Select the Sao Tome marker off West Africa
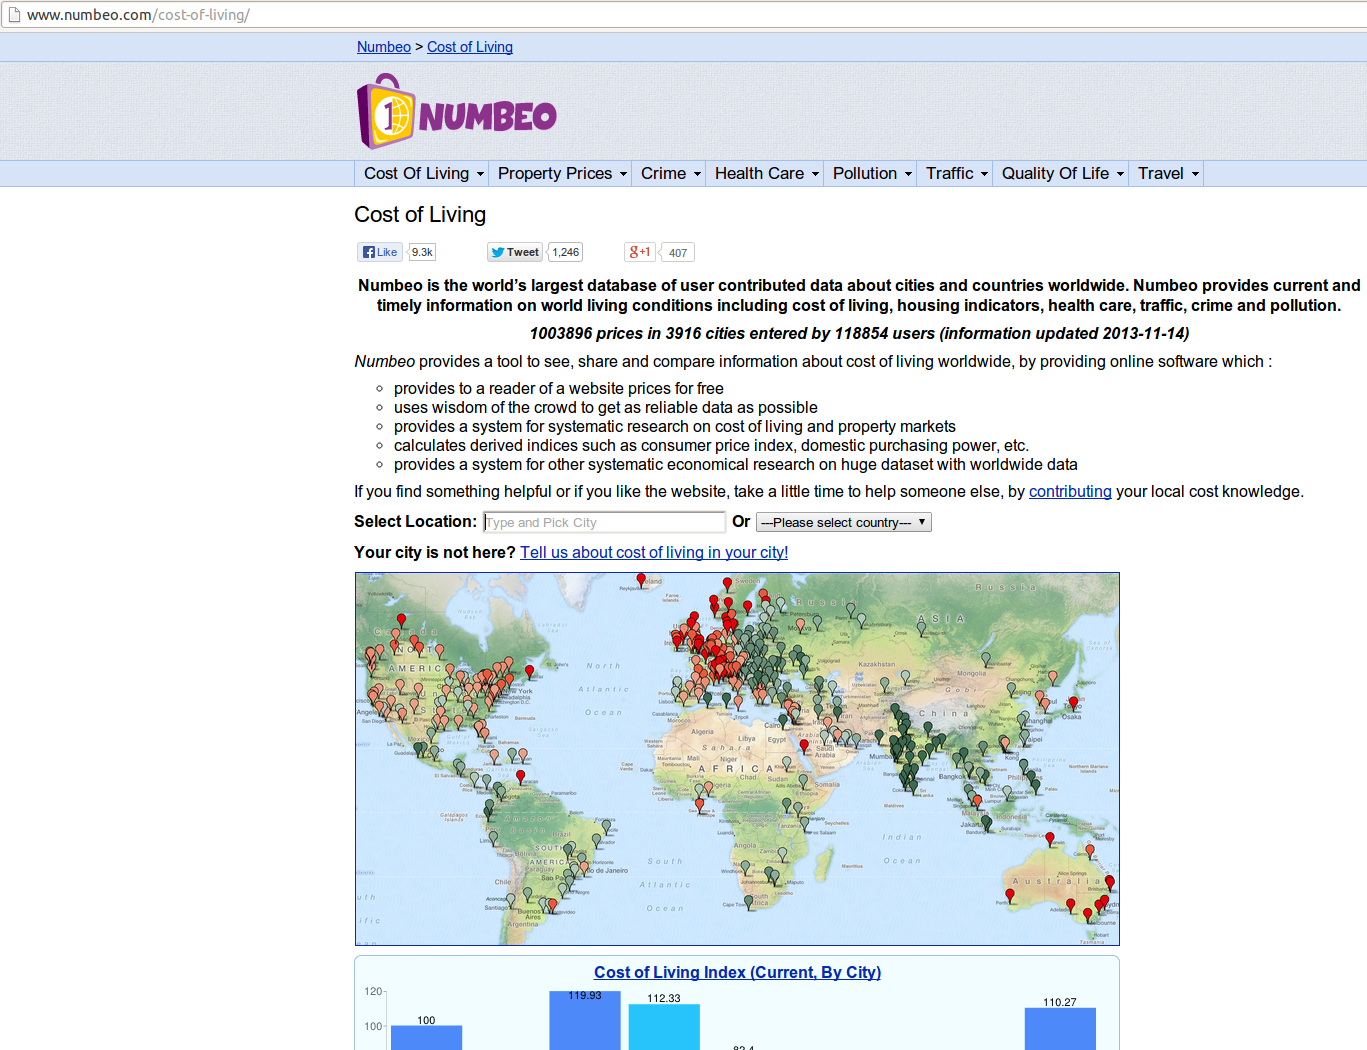The height and width of the screenshot is (1050, 1367). (699, 804)
